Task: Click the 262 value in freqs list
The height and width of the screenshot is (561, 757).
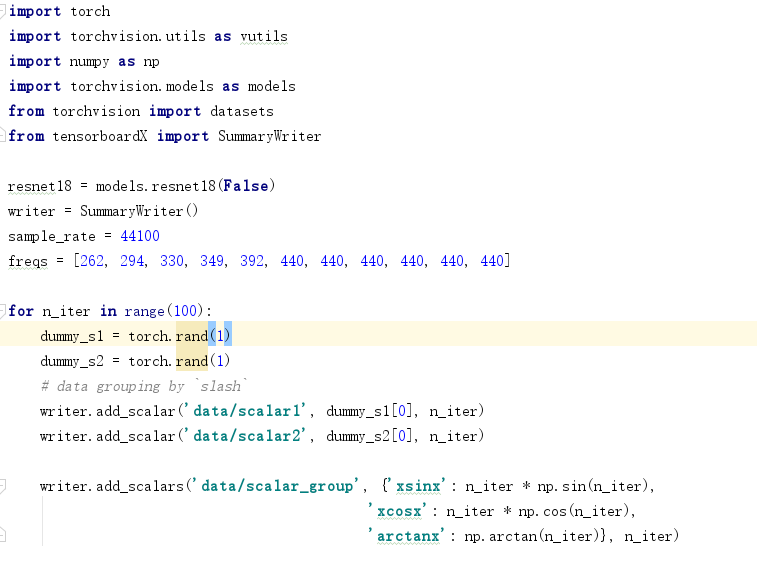Action: coord(92,261)
